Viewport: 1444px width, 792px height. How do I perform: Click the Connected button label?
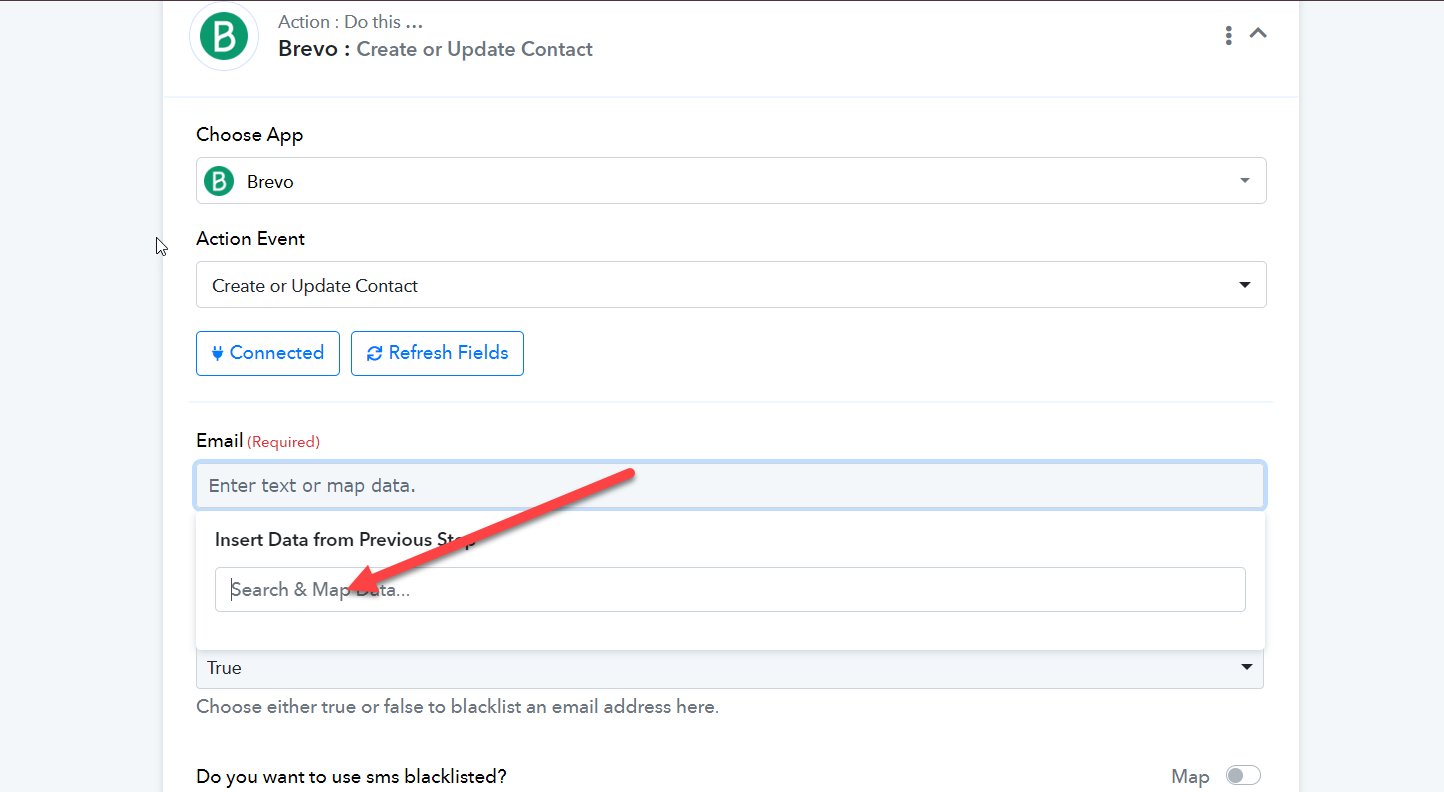point(277,353)
